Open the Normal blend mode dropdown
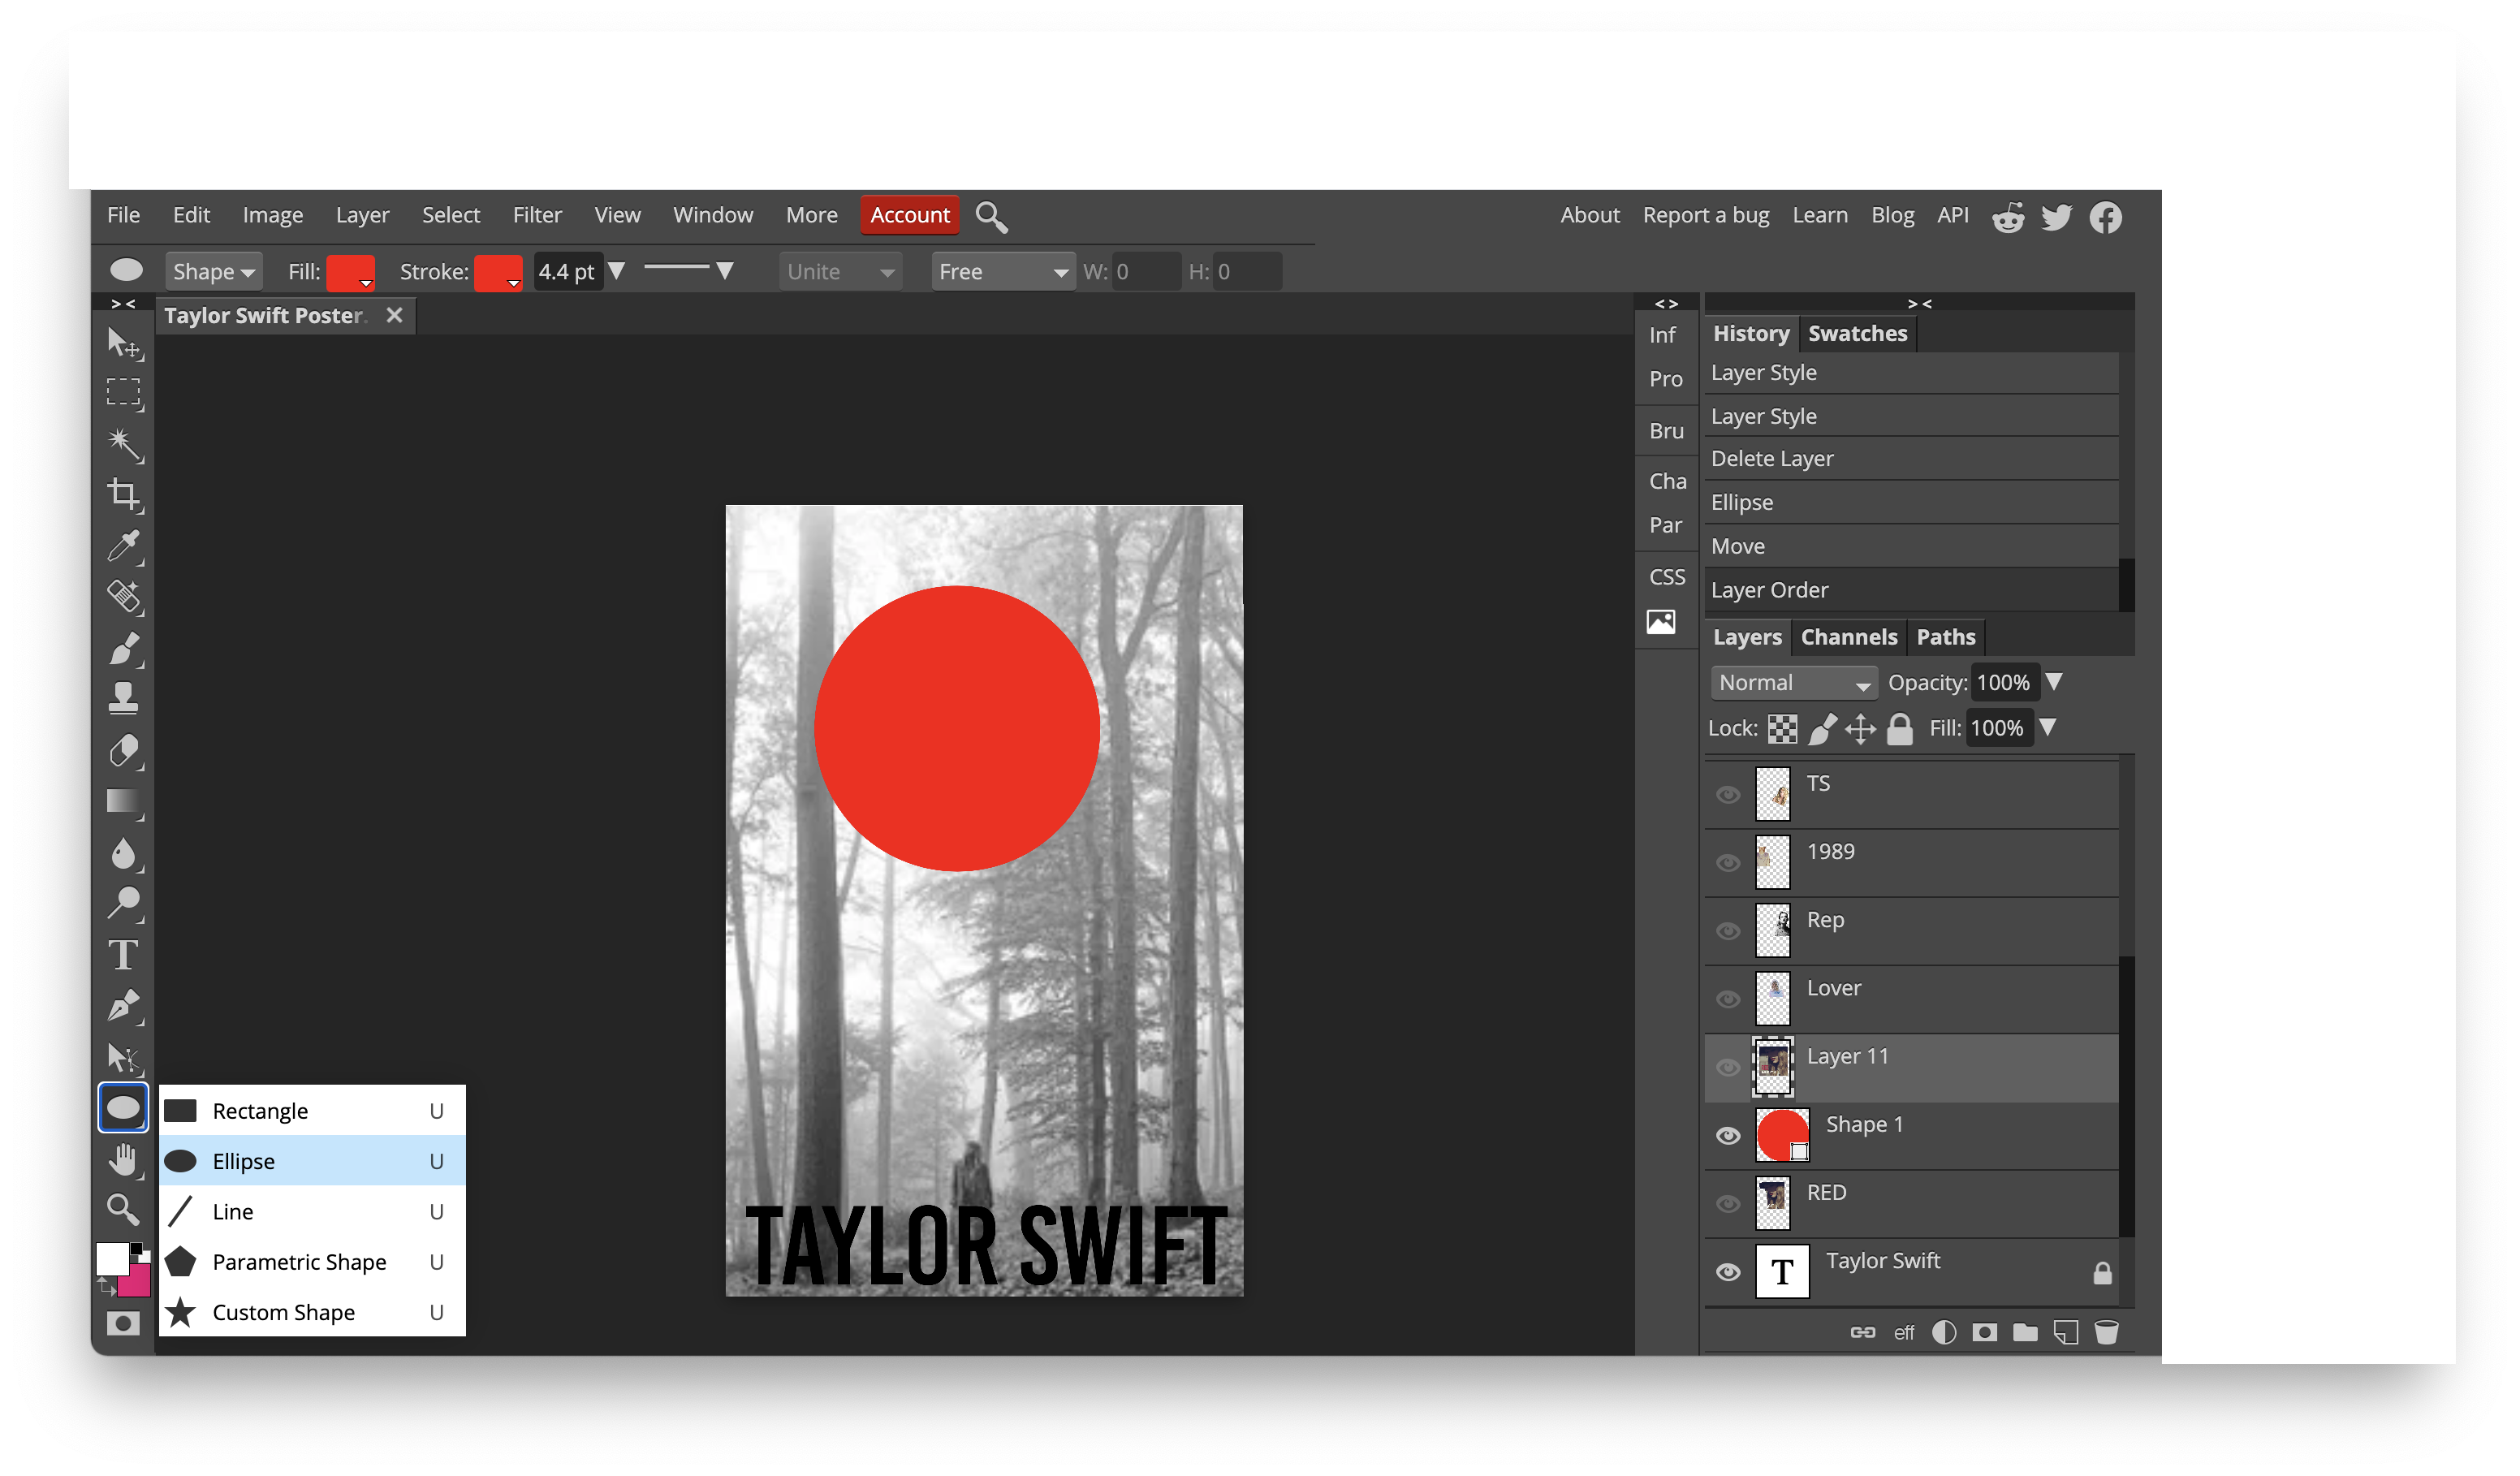This screenshot has width=2520, height=1476. pyautogui.click(x=1794, y=683)
